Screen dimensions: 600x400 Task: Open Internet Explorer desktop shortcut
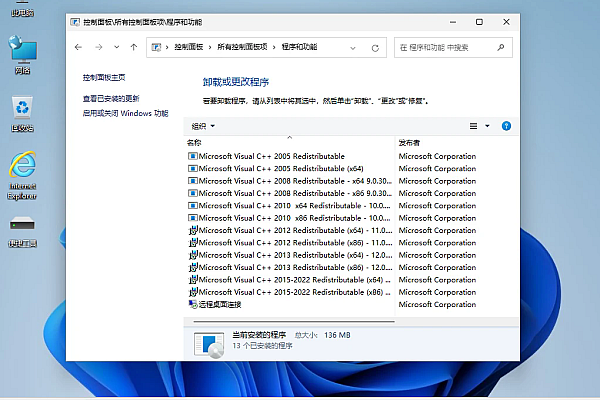pos(22,176)
